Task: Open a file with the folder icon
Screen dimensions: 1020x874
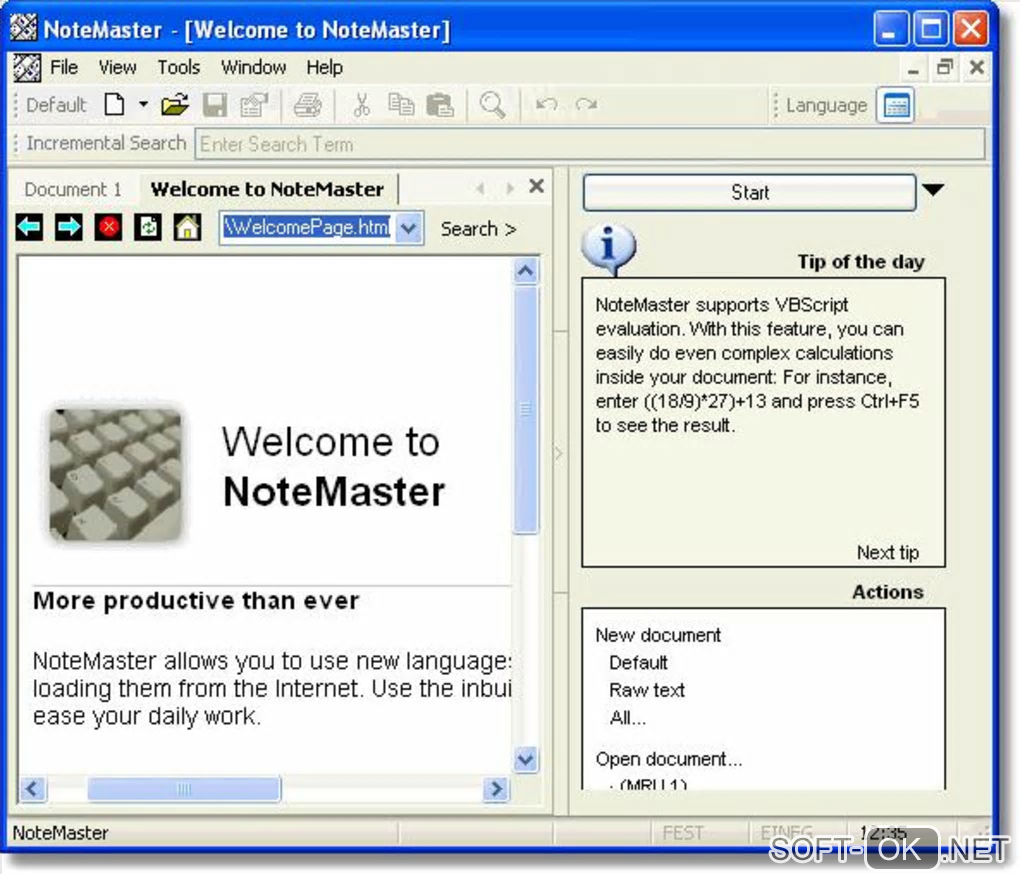Action: tap(175, 104)
